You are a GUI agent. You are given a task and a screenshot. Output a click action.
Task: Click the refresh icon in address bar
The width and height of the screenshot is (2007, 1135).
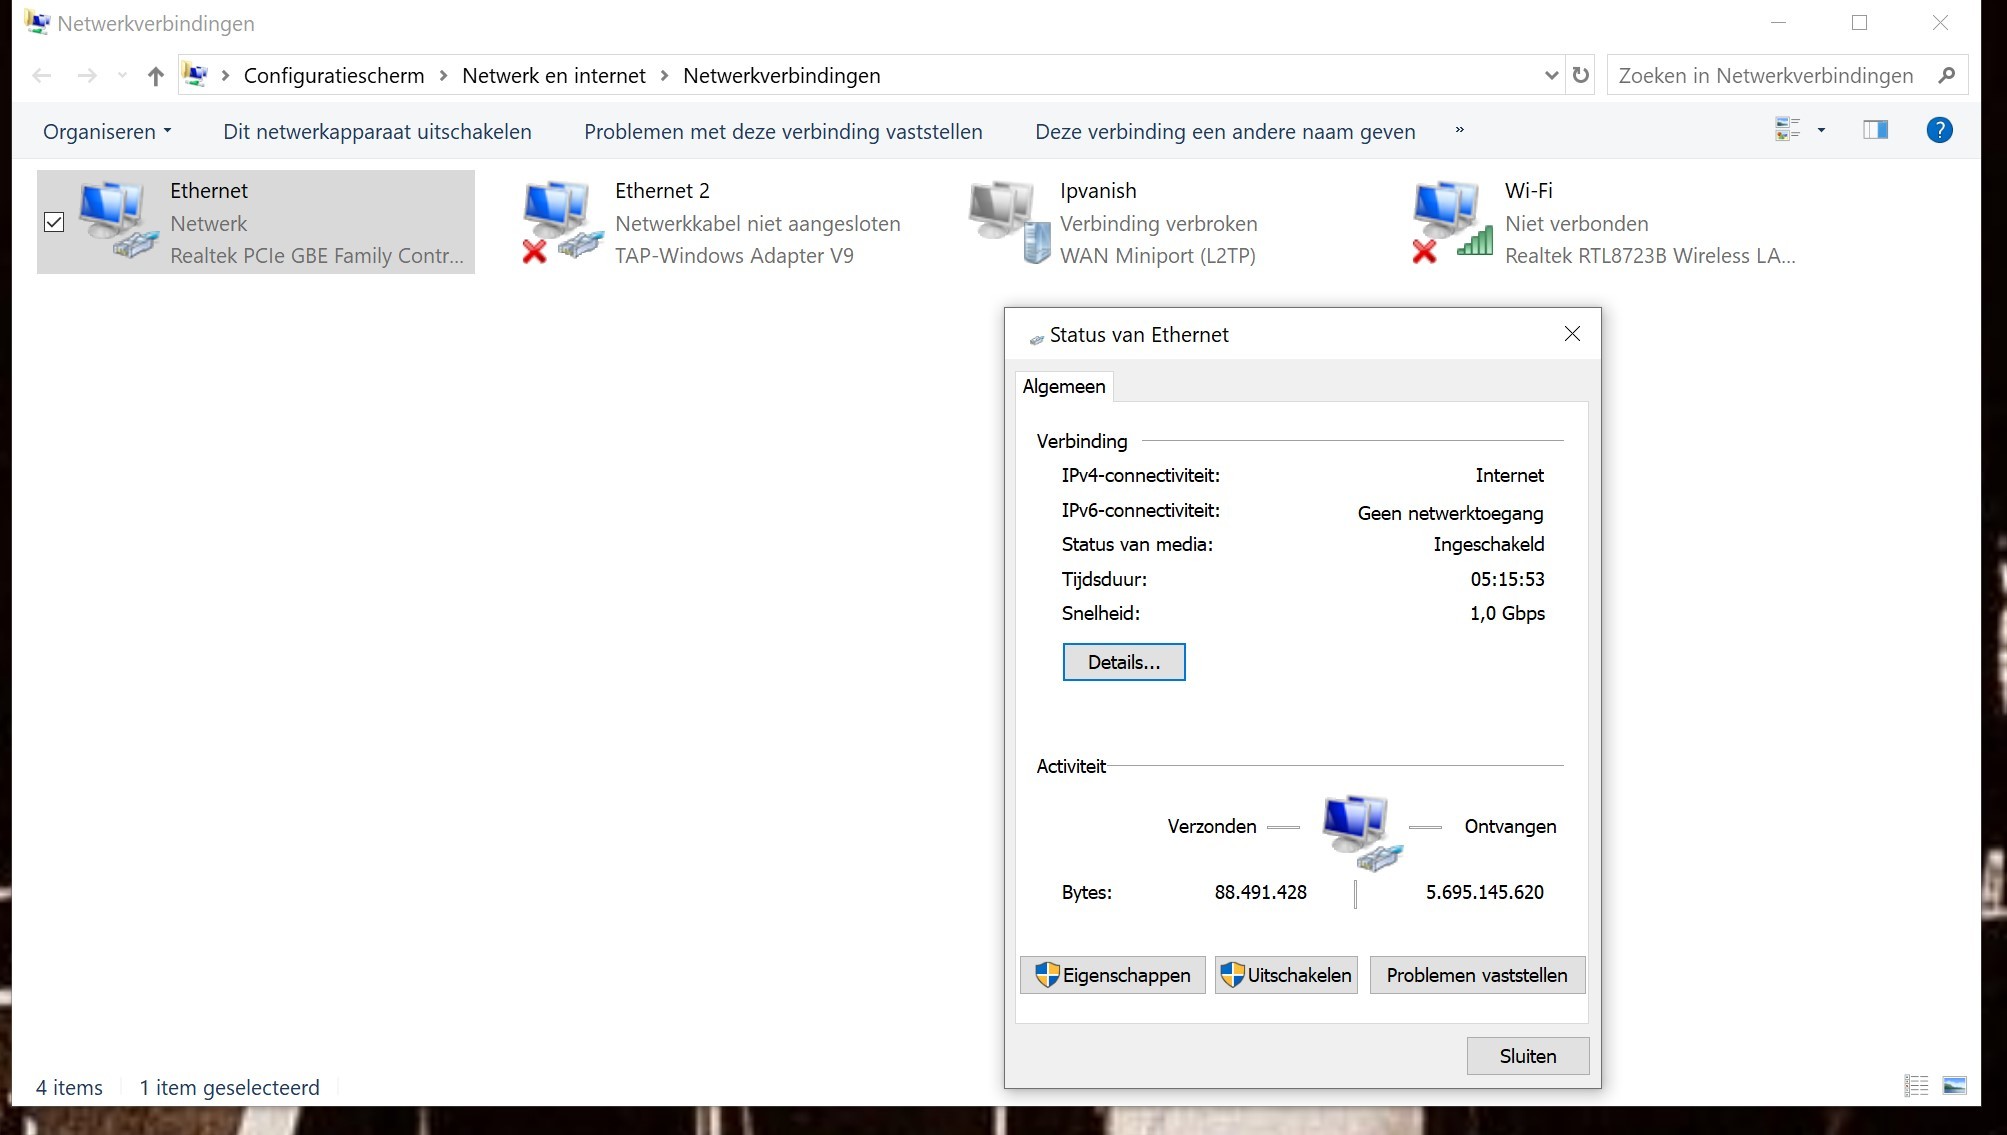click(x=1580, y=75)
